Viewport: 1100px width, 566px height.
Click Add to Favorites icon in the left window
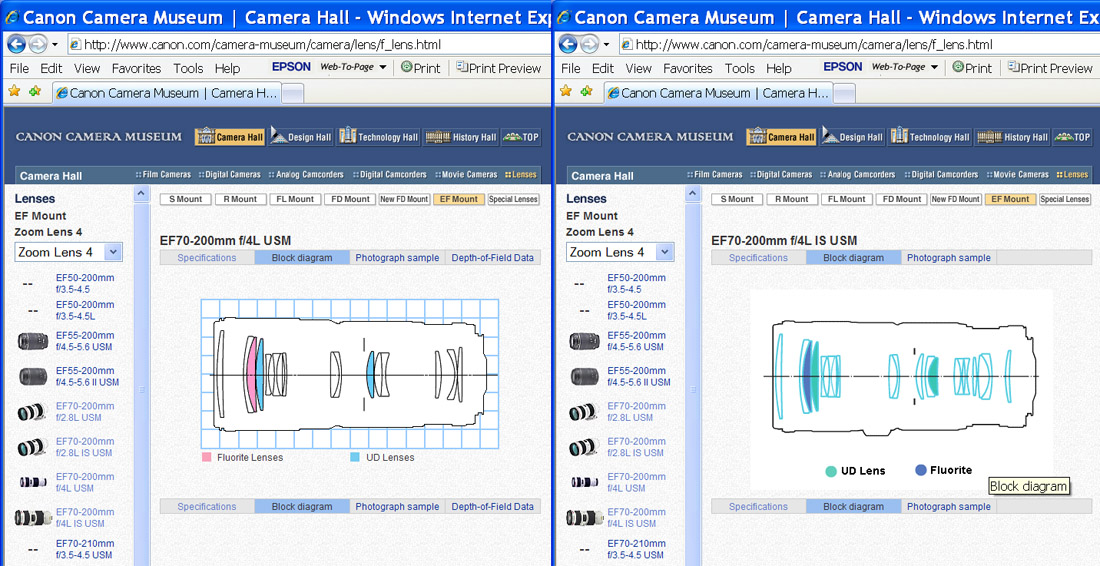[x=35, y=91]
